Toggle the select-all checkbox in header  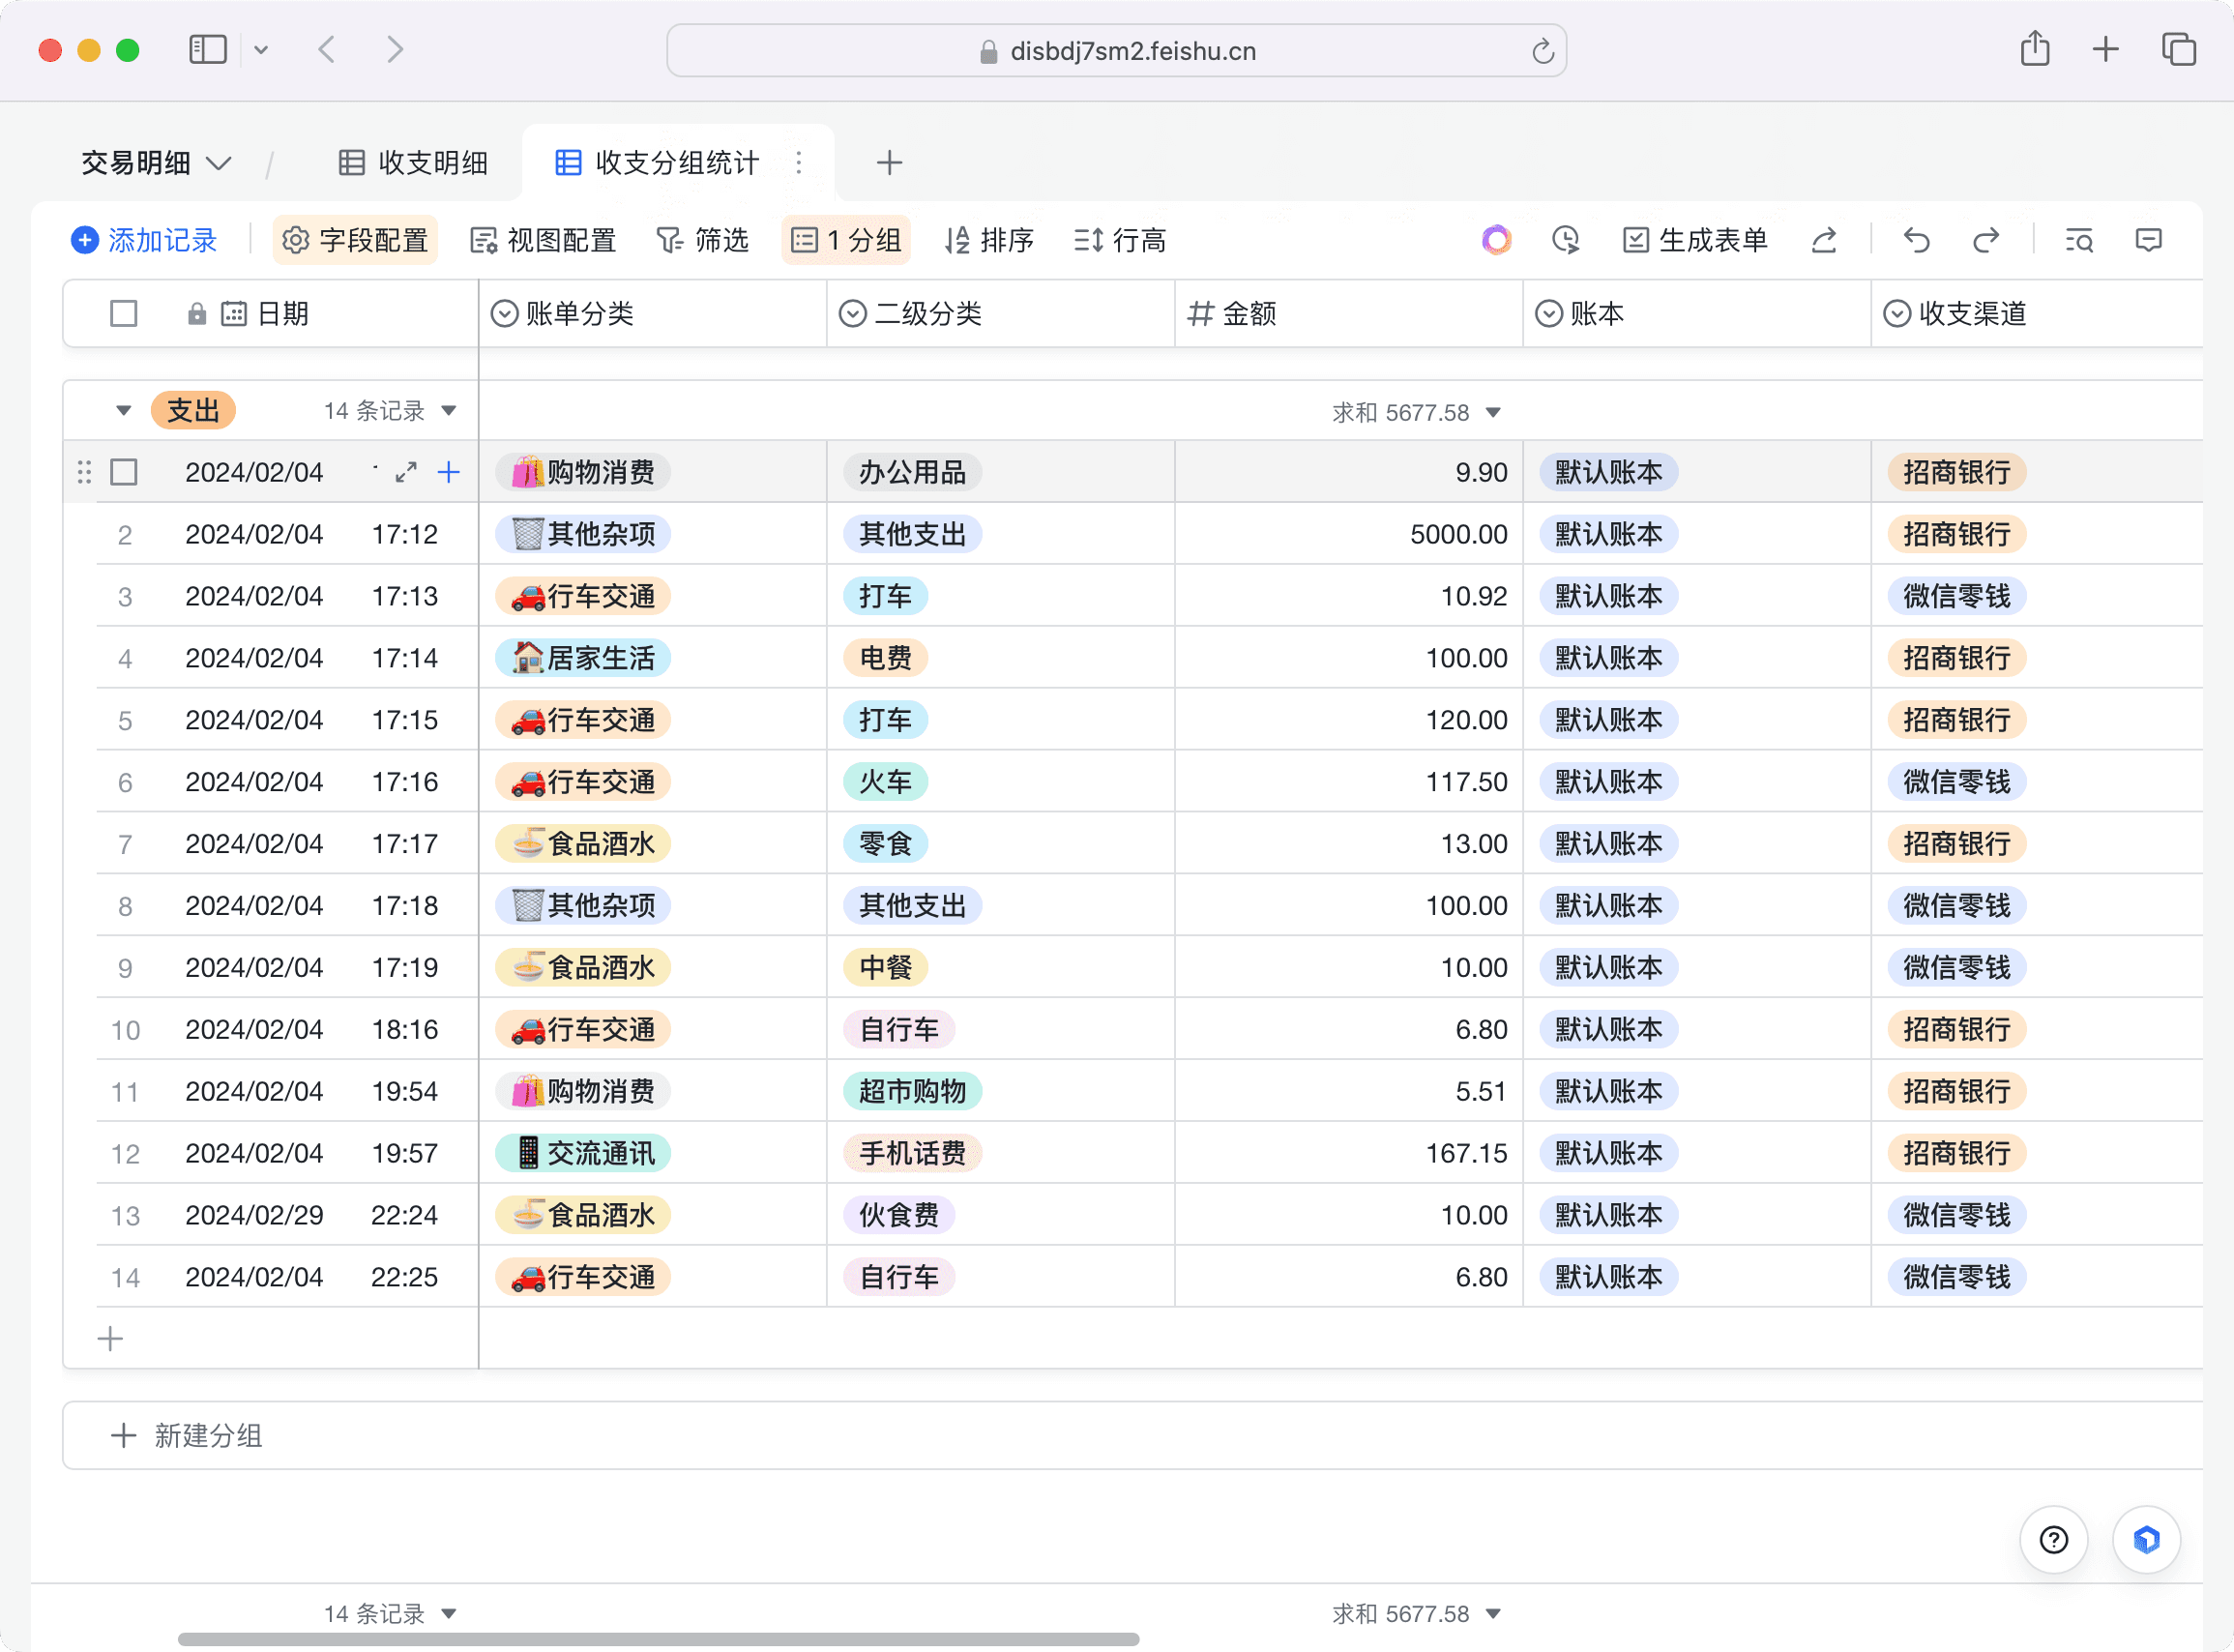[x=124, y=314]
